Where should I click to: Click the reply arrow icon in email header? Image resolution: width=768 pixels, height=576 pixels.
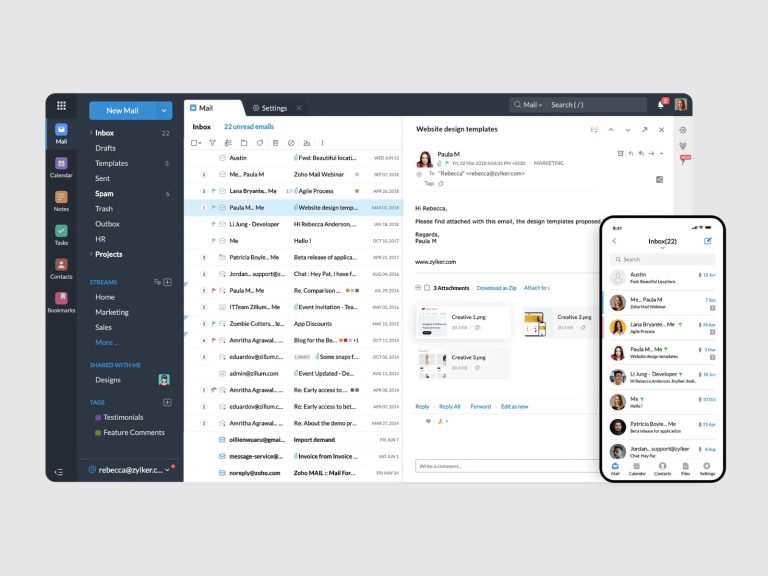pyautogui.click(x=631, y=153)
